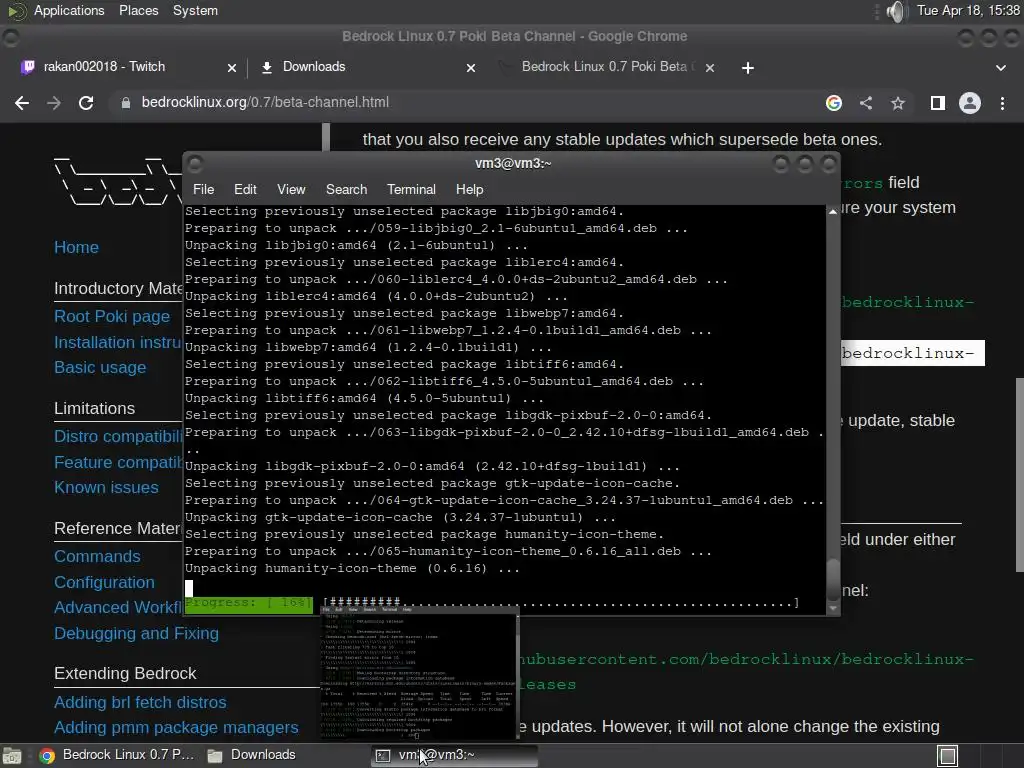Click workspace switcher in bottom panel
The image size is (1024, 768).
[x=948, y=756]
